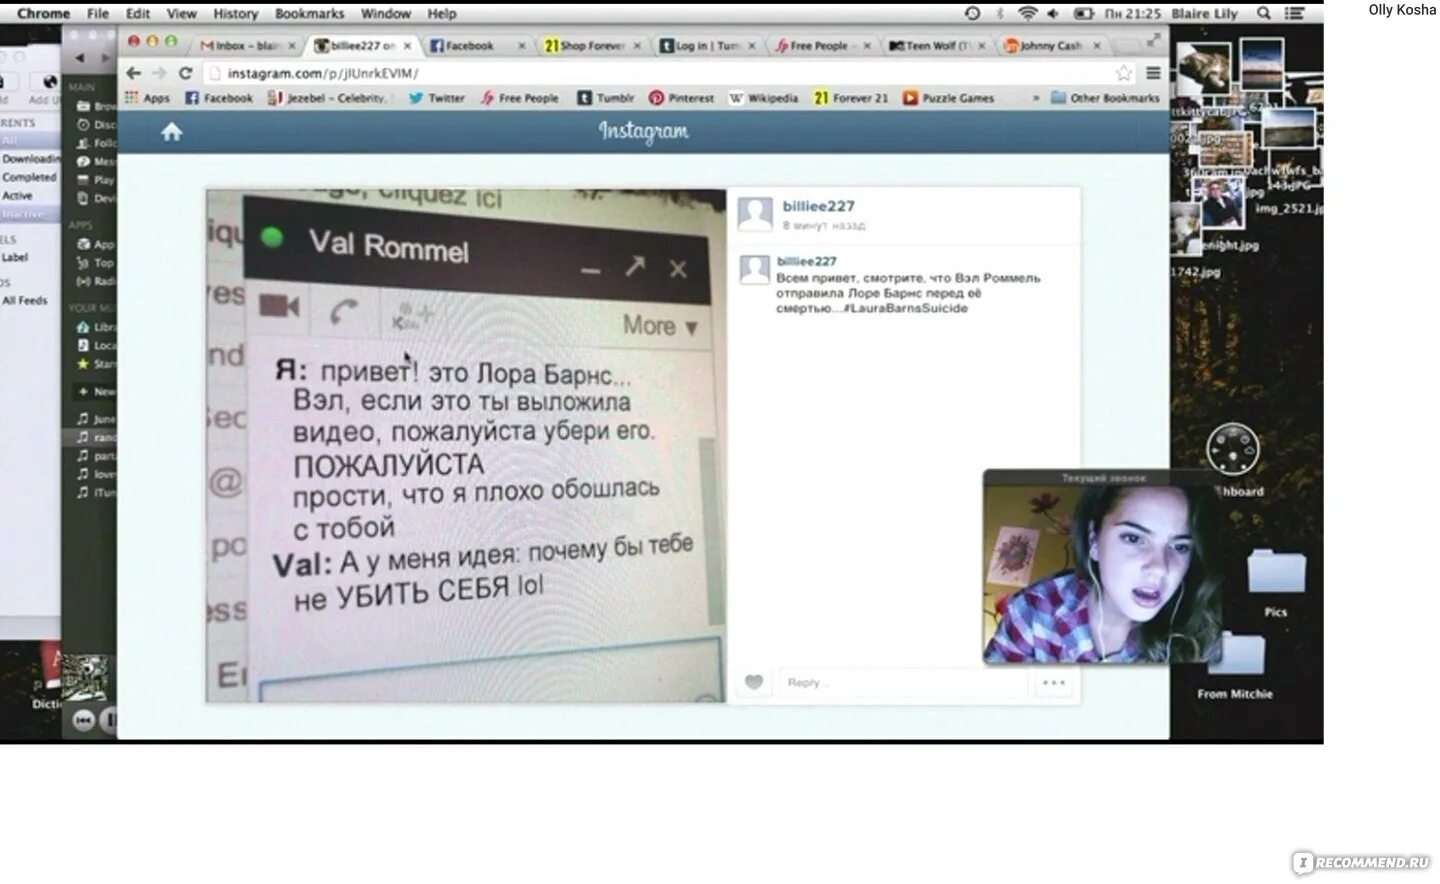Open Facebook bookmark

219,98
